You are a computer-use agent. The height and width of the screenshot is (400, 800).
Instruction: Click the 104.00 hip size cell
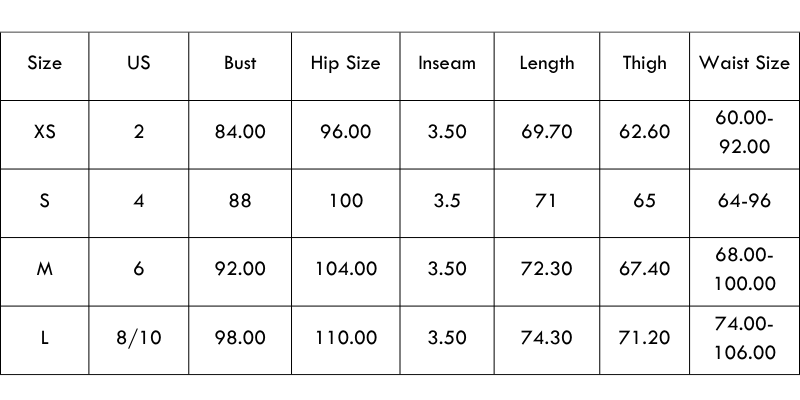coord(346,270)
